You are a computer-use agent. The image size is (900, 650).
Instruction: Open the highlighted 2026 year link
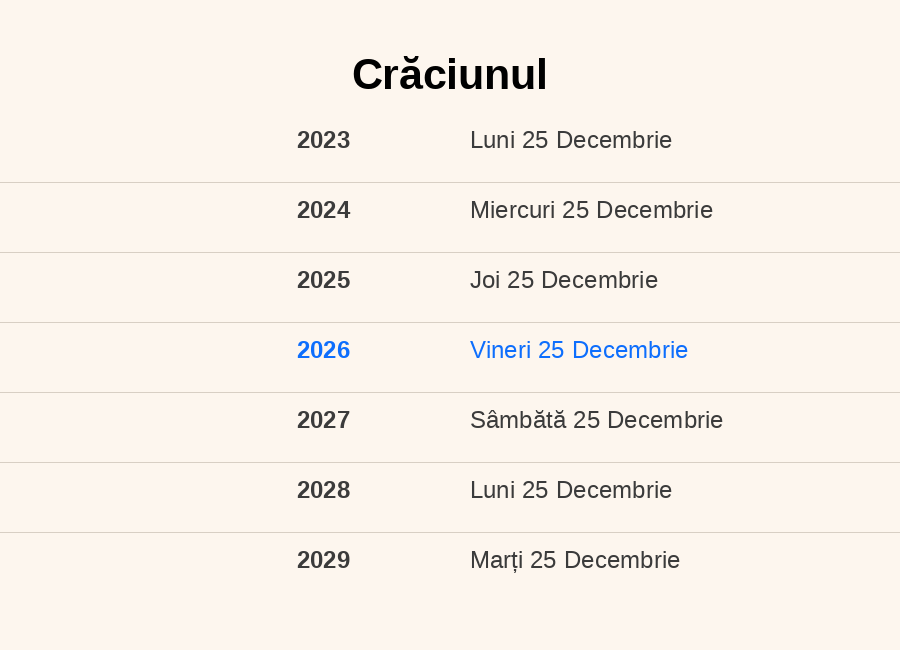pyautogui.click(x=323, y=350)
